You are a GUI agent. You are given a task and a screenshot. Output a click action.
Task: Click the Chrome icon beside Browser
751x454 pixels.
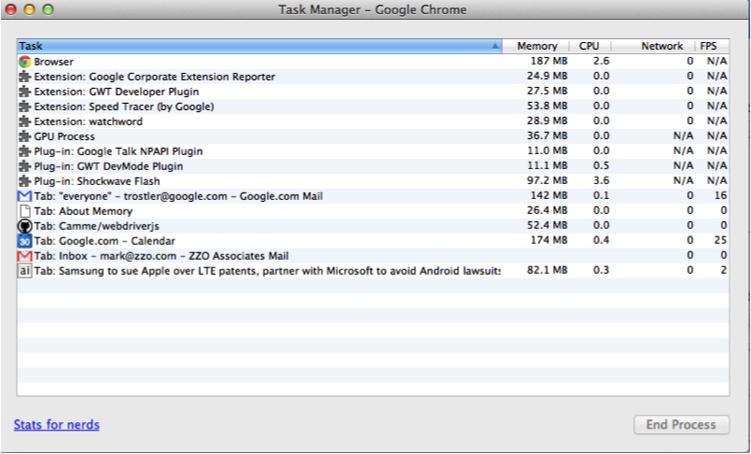pos(25,62)
